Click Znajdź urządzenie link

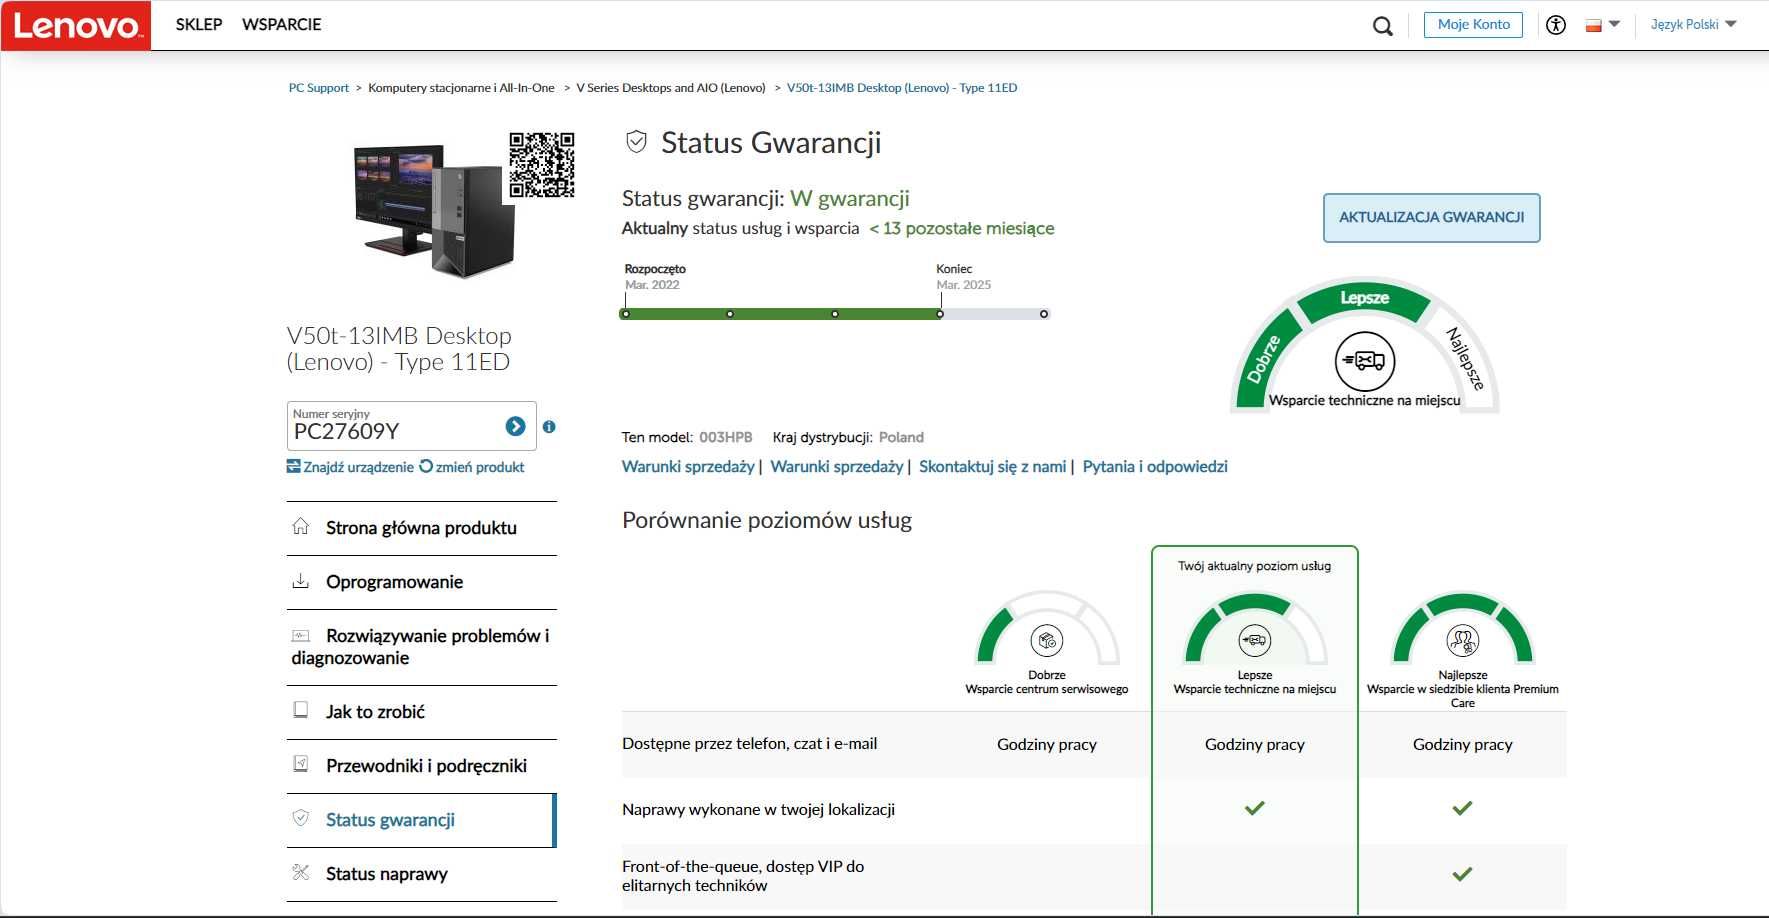click(x=350, y=467)
